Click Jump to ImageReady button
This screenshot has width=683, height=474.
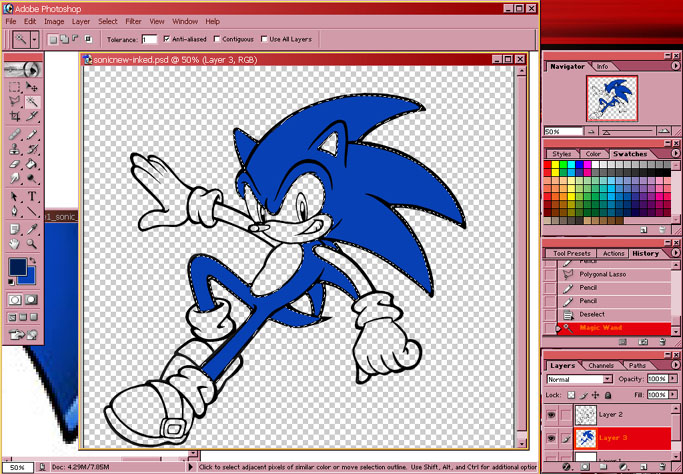(23, 335)
